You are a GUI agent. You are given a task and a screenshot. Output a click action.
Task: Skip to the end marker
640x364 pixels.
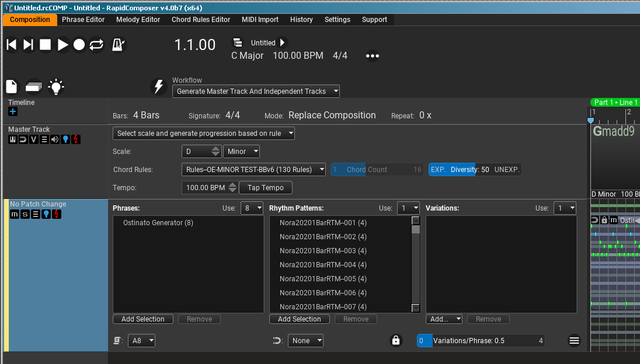pyautogui.click(x=28, y=45)
